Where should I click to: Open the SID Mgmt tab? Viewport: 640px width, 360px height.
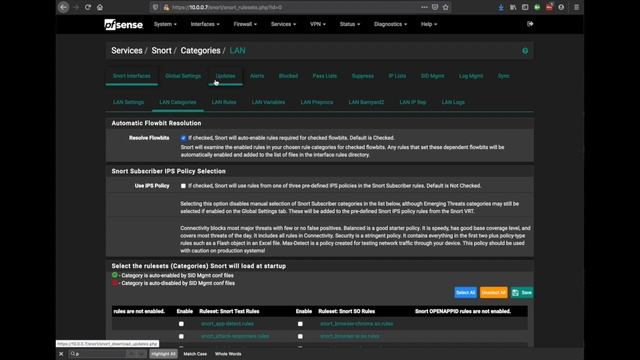432,76
